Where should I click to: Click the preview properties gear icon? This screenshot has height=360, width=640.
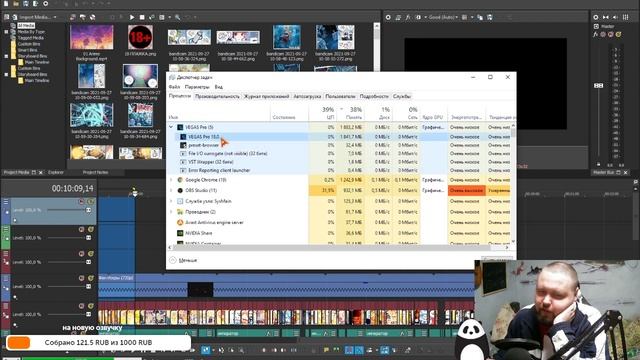(388, 17)
